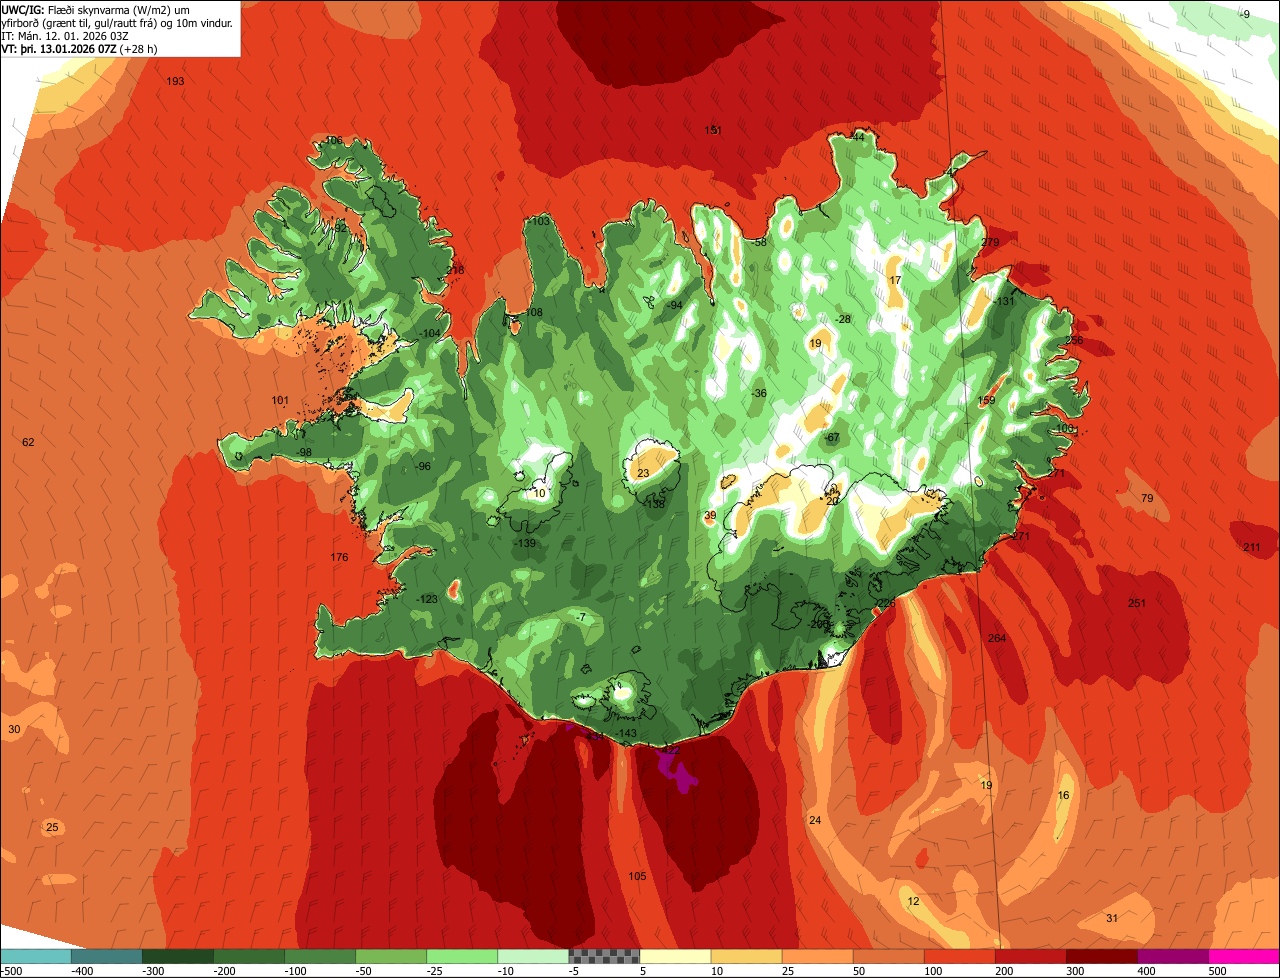The width and height of the screenshot is (1280, 978).
Task: Click the map value -7
Action: point(581,617)
